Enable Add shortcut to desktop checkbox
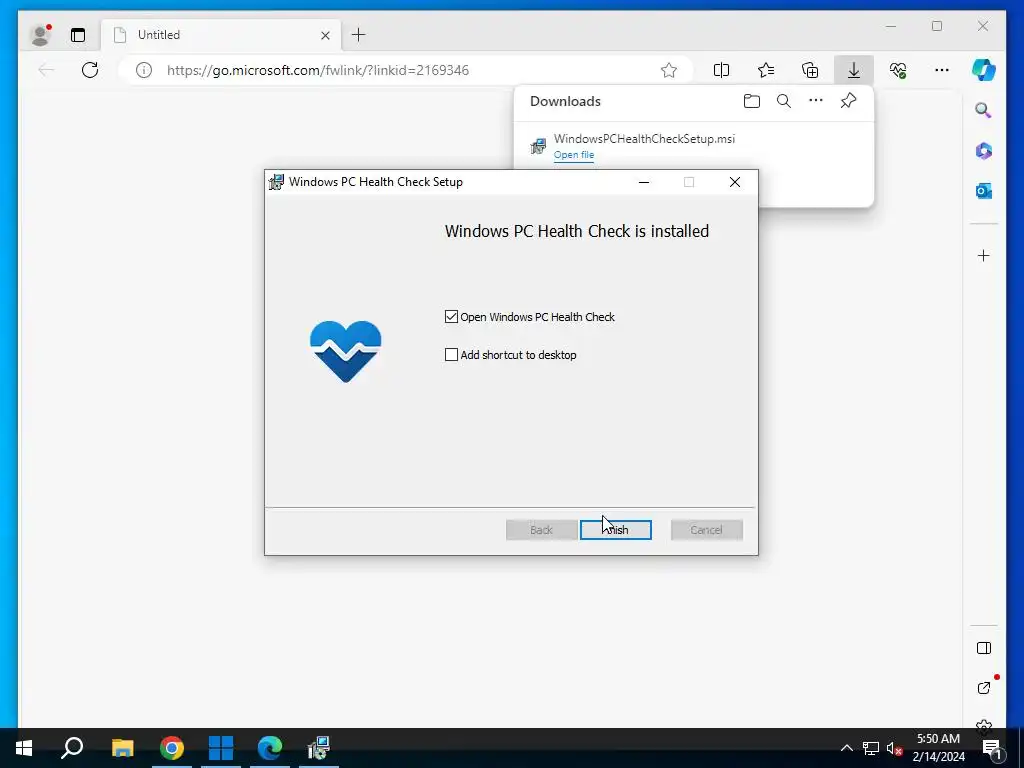The width and height of the screenshot is (1024, 768). tap(451, 355)
